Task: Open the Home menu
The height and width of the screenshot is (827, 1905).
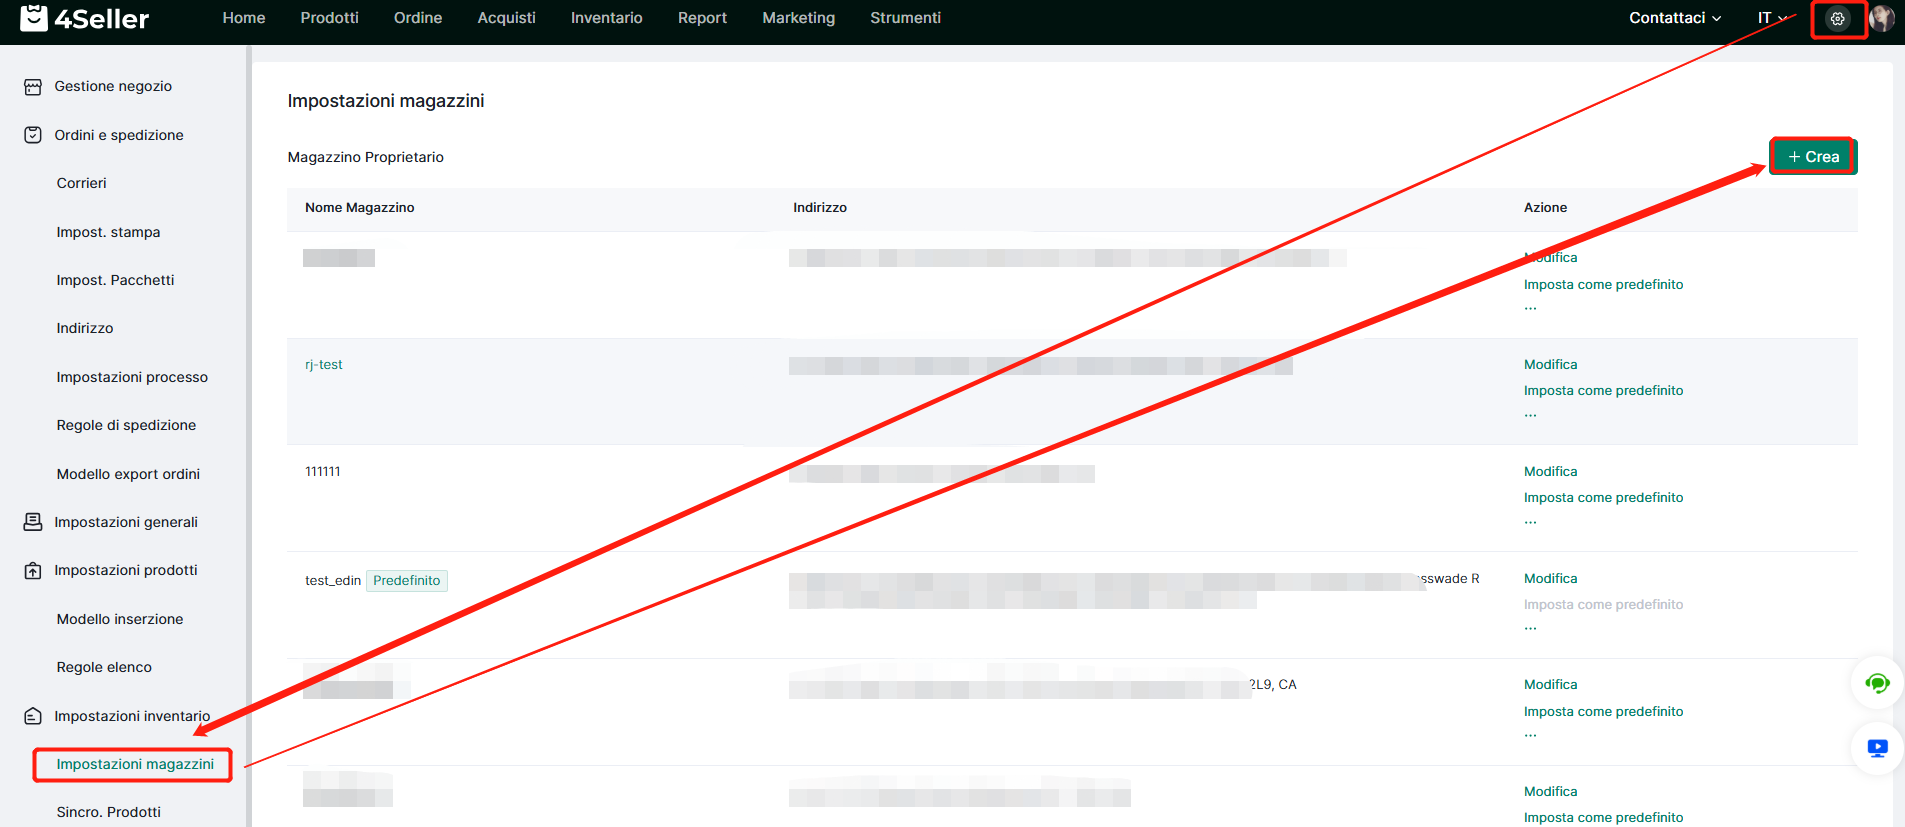Action: click(x=244, y=18)
